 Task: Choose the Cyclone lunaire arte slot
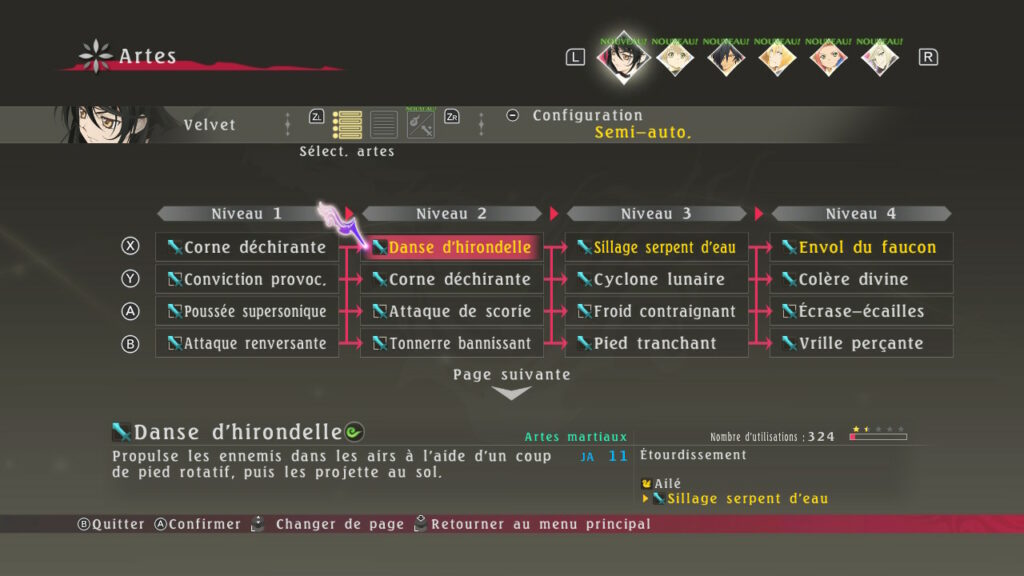point(657,279)
